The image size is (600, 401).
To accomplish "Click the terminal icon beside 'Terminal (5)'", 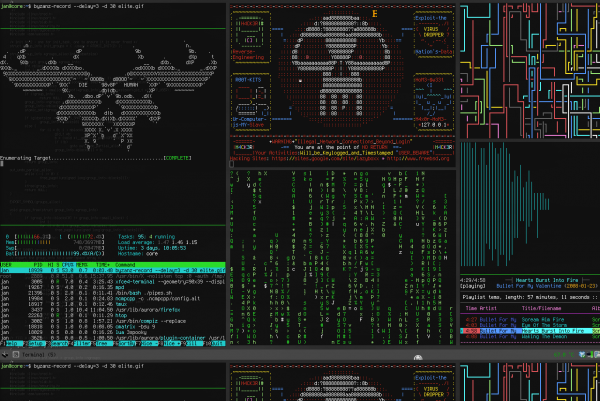I will pyautogui.click(x=16, y=355).
